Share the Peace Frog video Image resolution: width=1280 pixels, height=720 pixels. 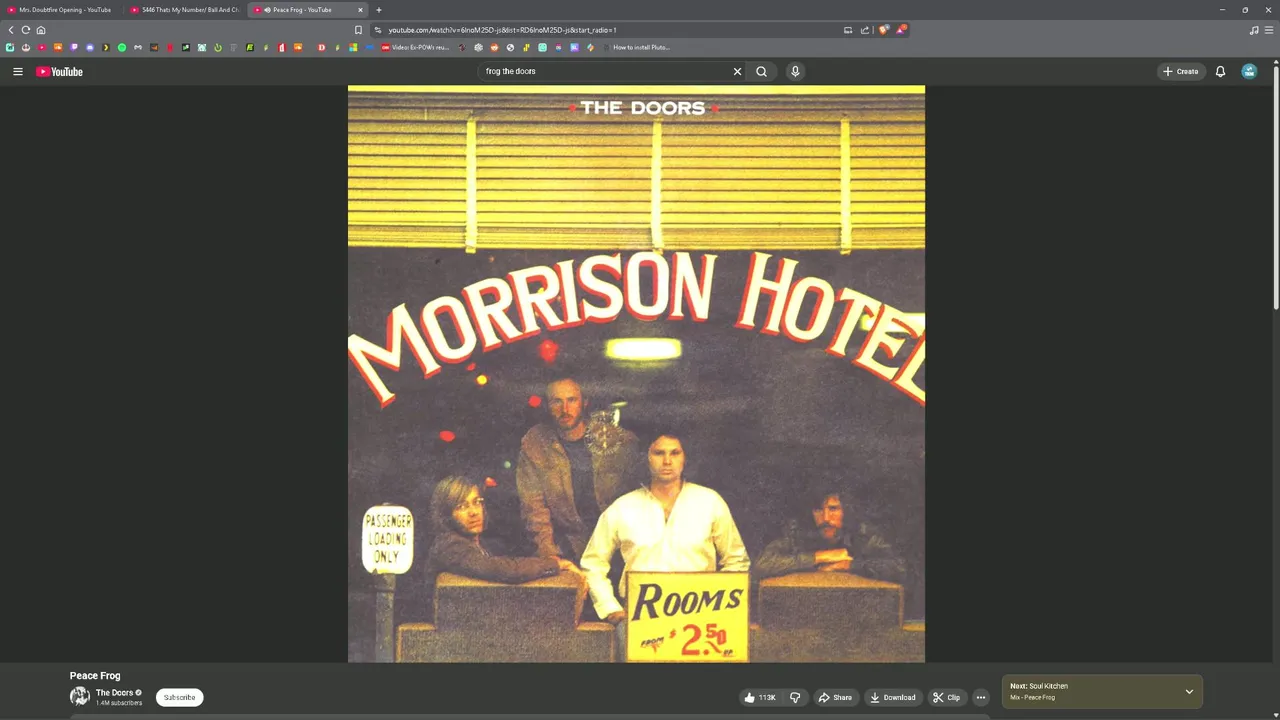(835, 697)
